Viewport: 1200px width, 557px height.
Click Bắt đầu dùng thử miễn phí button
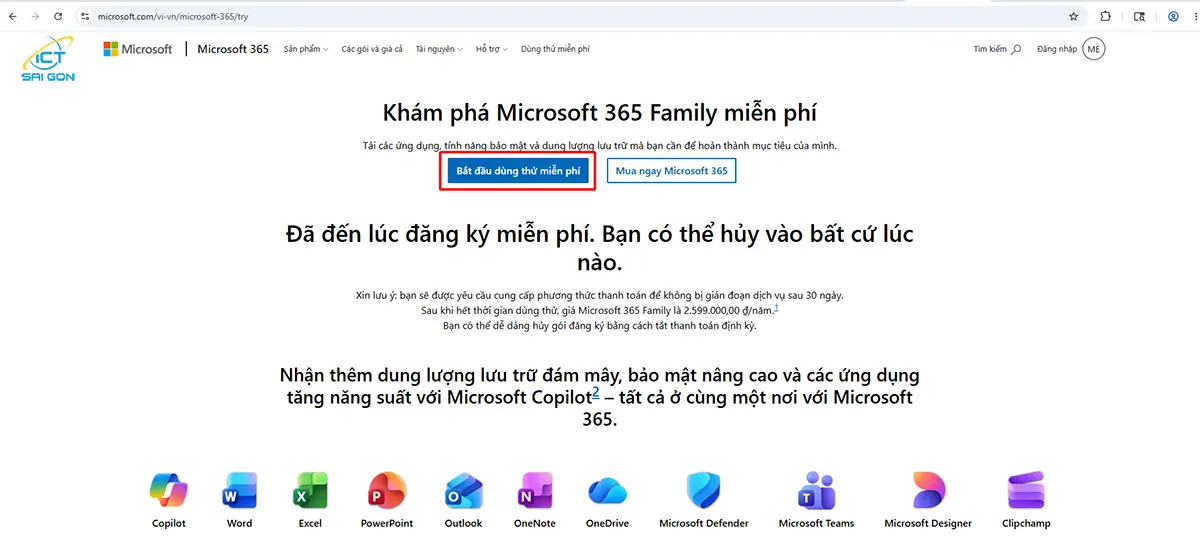(518, 171)
